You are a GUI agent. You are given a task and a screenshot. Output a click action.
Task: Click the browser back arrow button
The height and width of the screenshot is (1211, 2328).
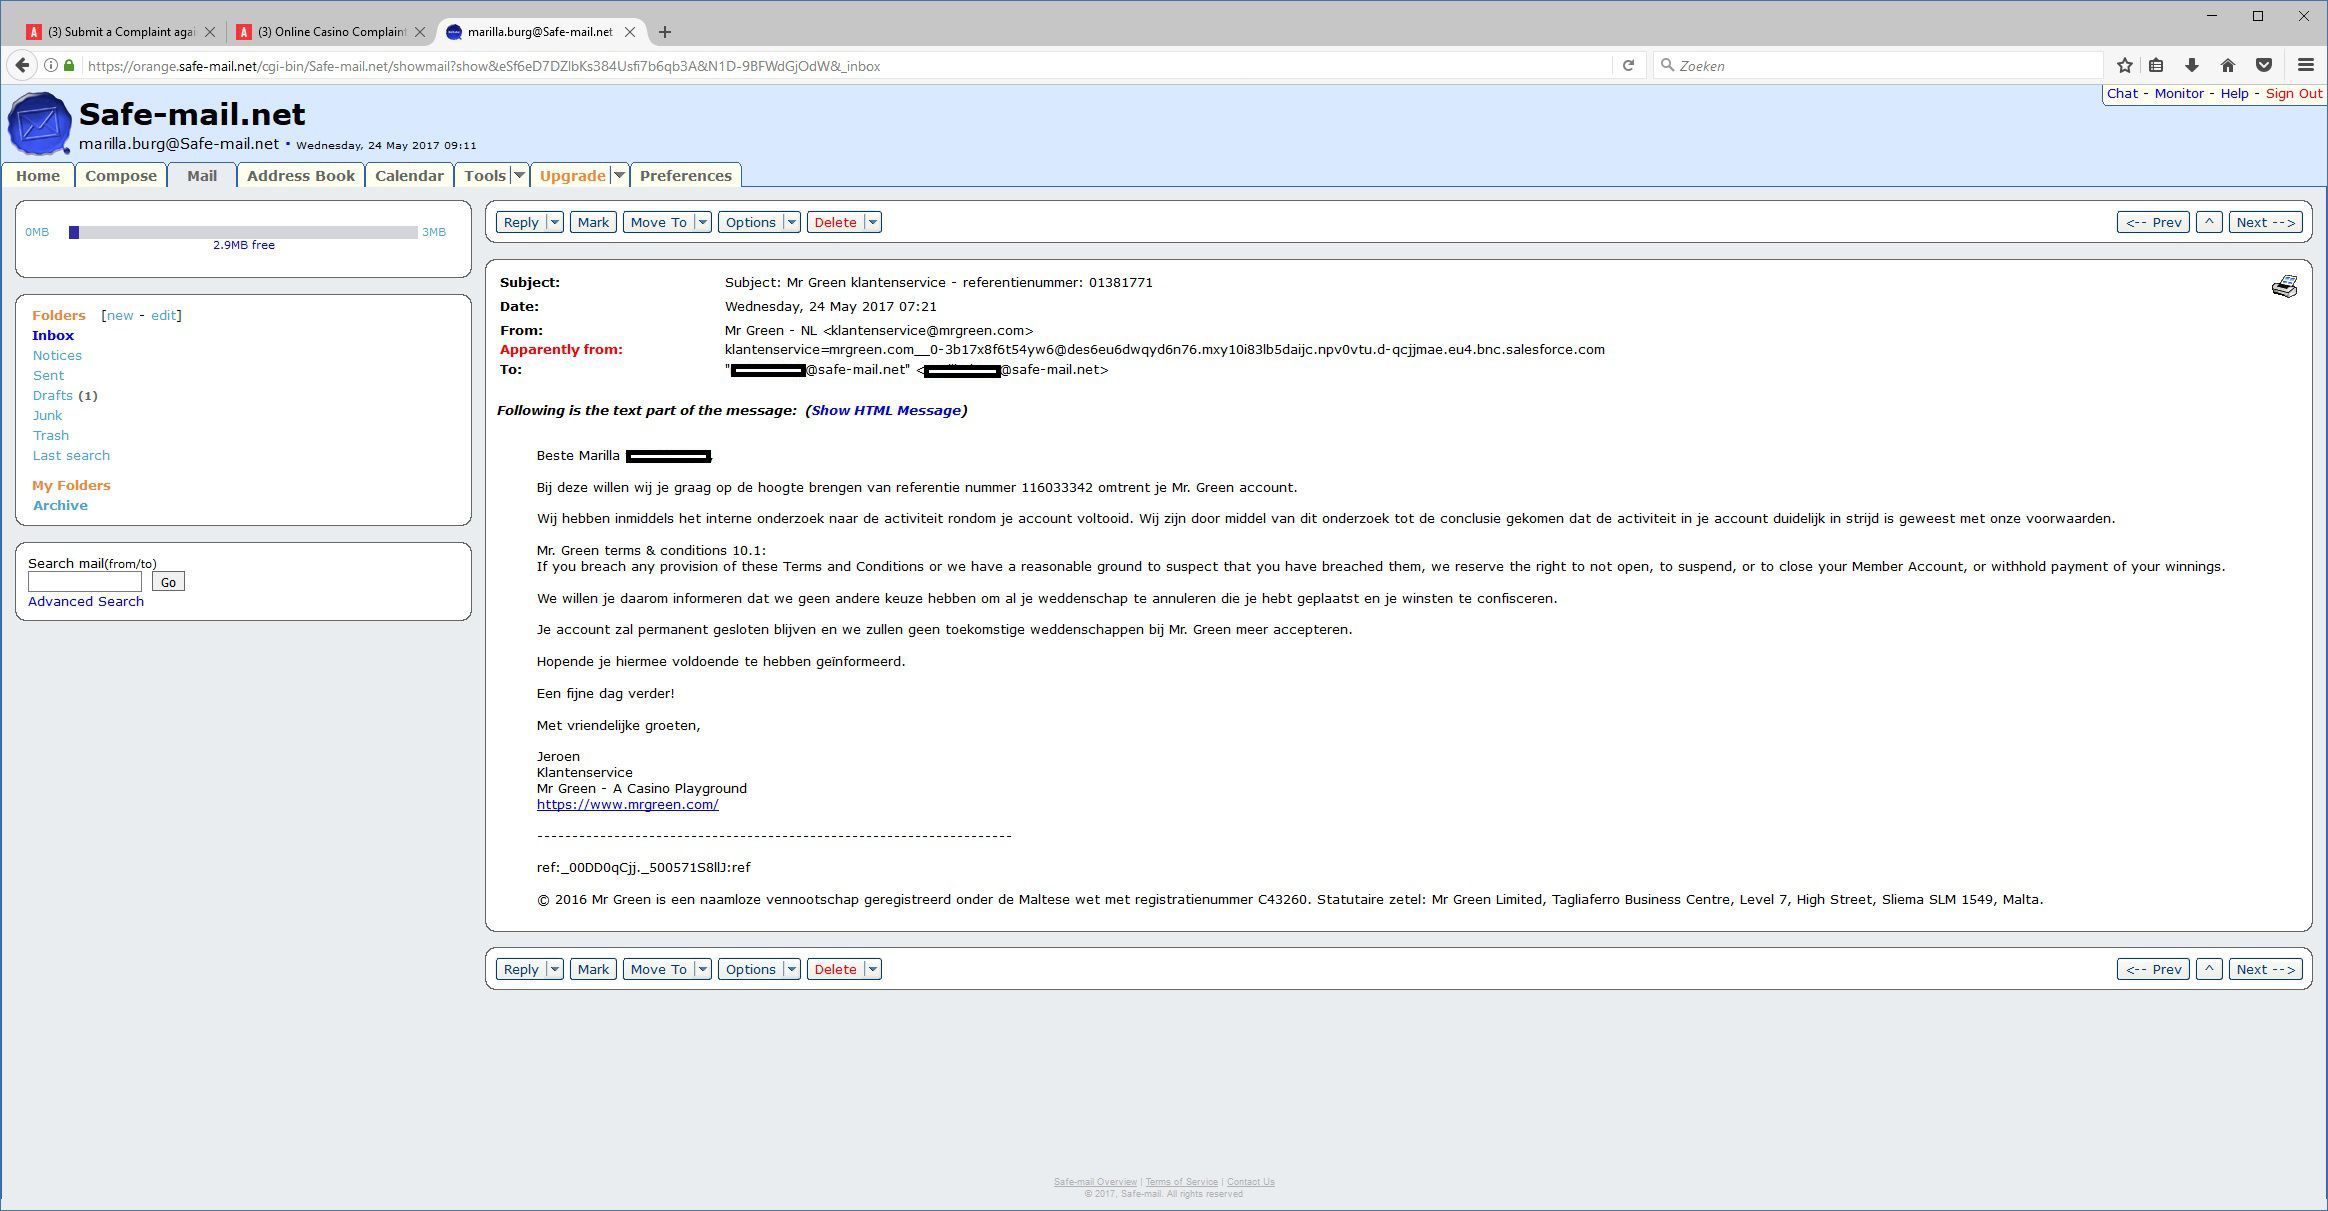click(x=22, y=66)
